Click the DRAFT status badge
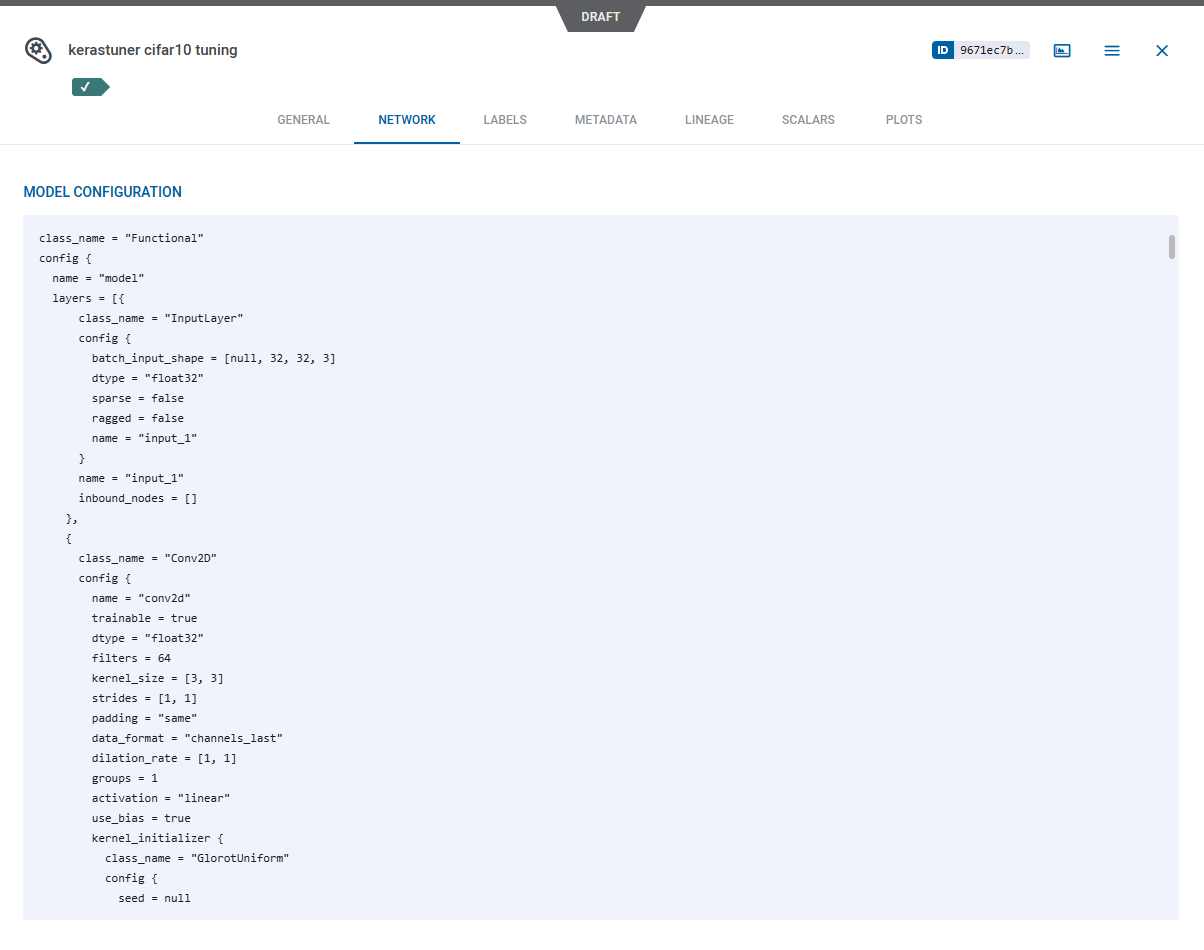This screenshot has width=1204, height=950. pyautogui.click(x=601, y=17)
